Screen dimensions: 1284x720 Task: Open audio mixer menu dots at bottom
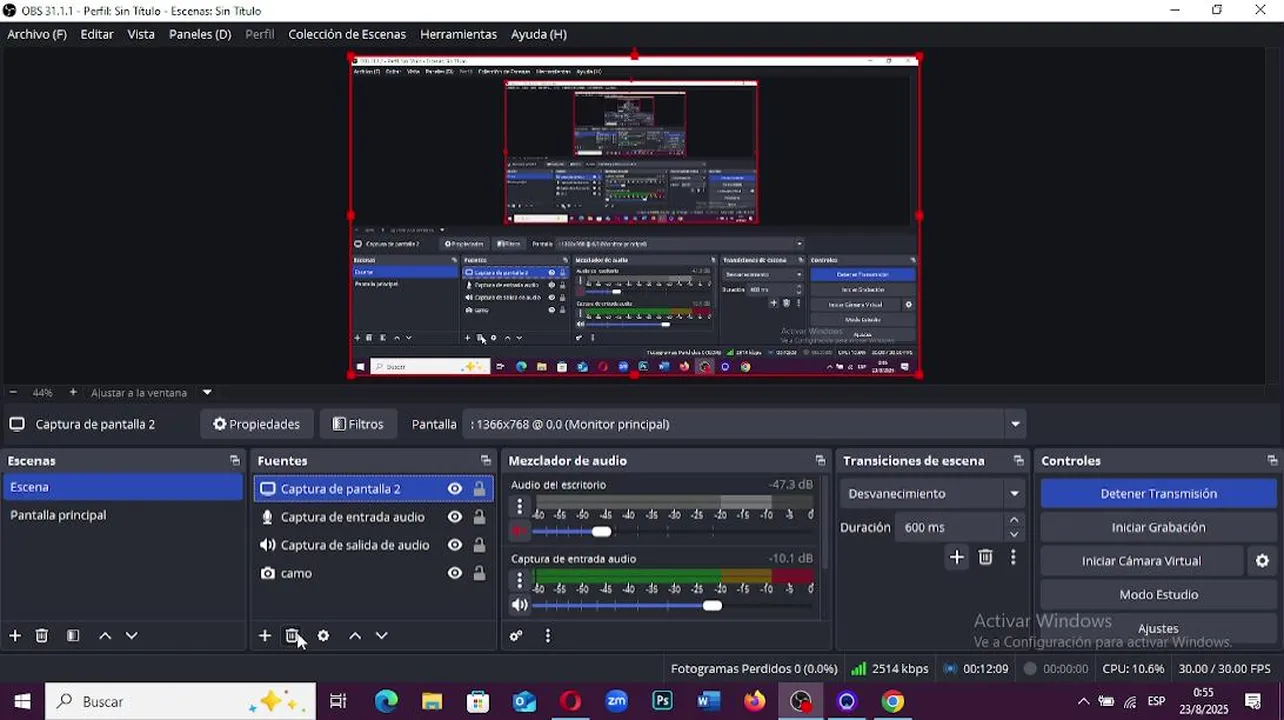click(547, 636)
